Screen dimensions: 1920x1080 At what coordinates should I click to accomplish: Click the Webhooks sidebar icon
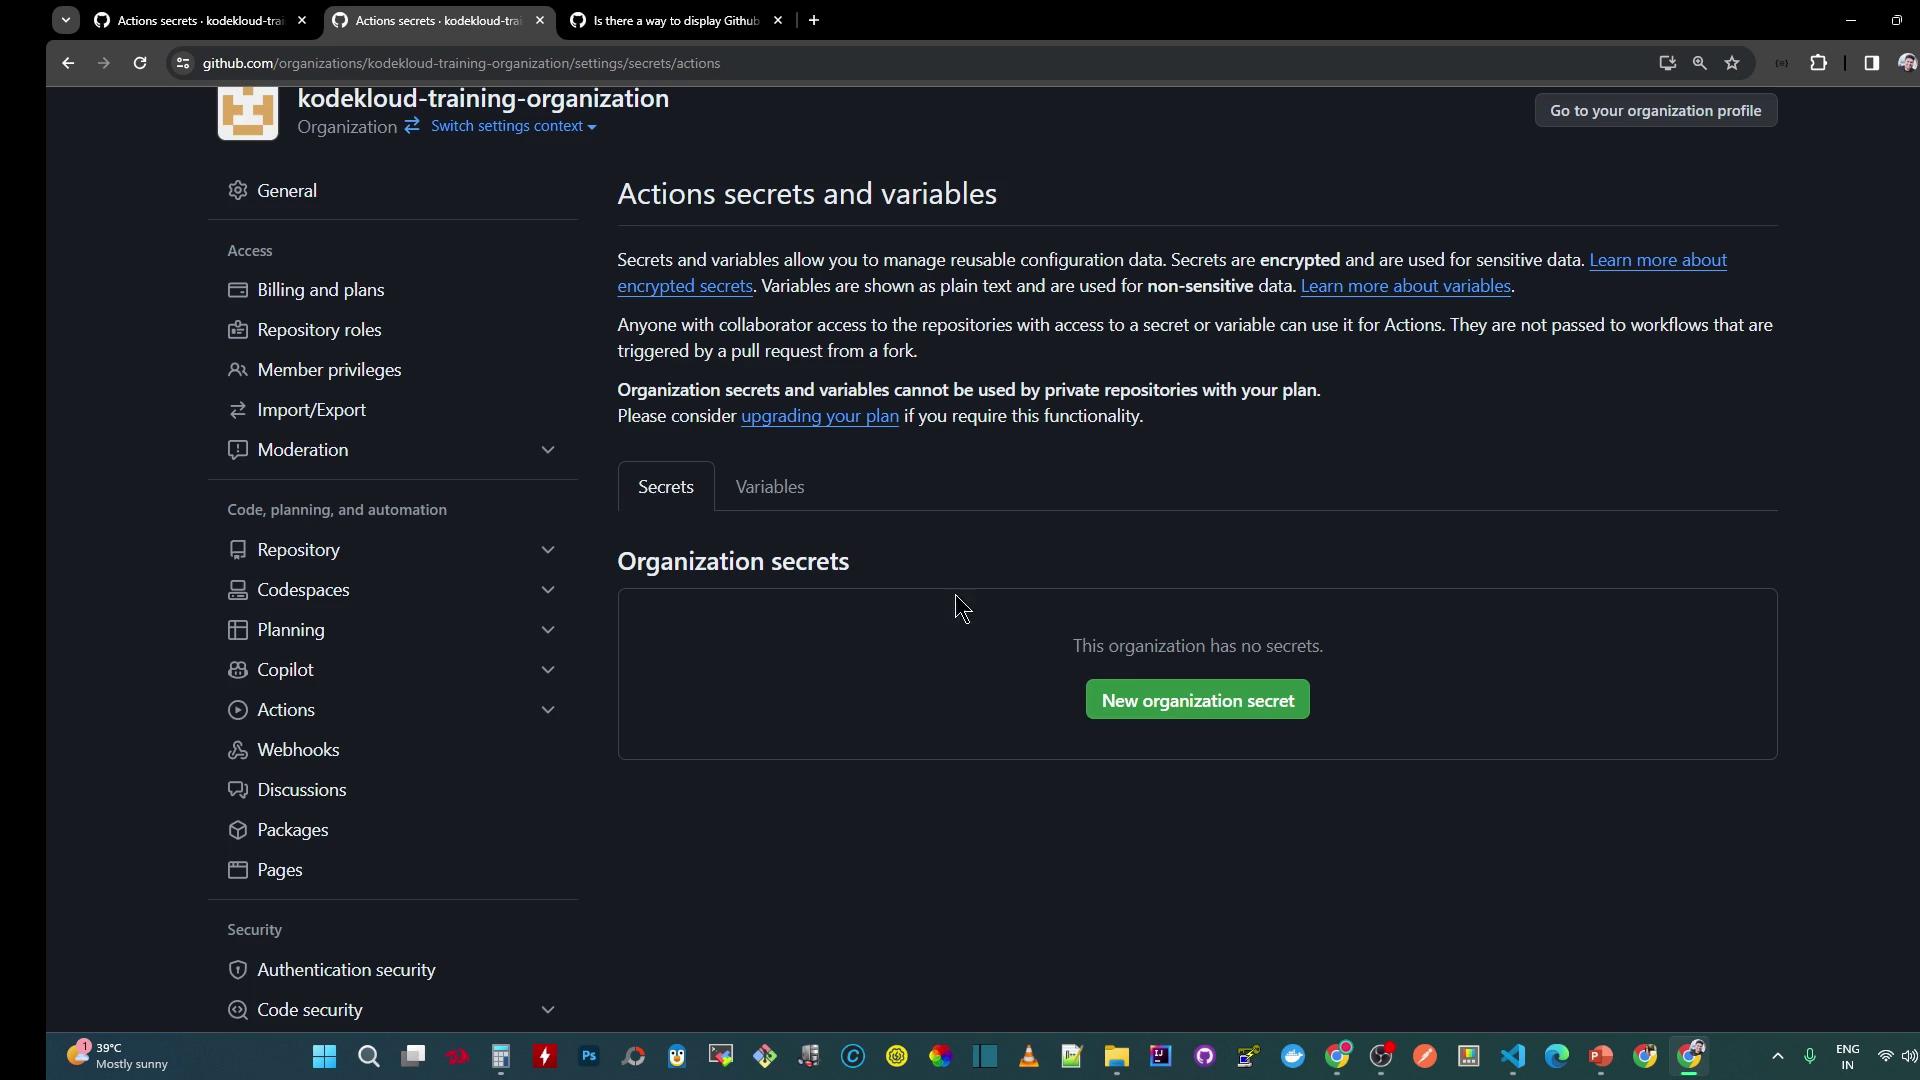(x=237, y=750)
